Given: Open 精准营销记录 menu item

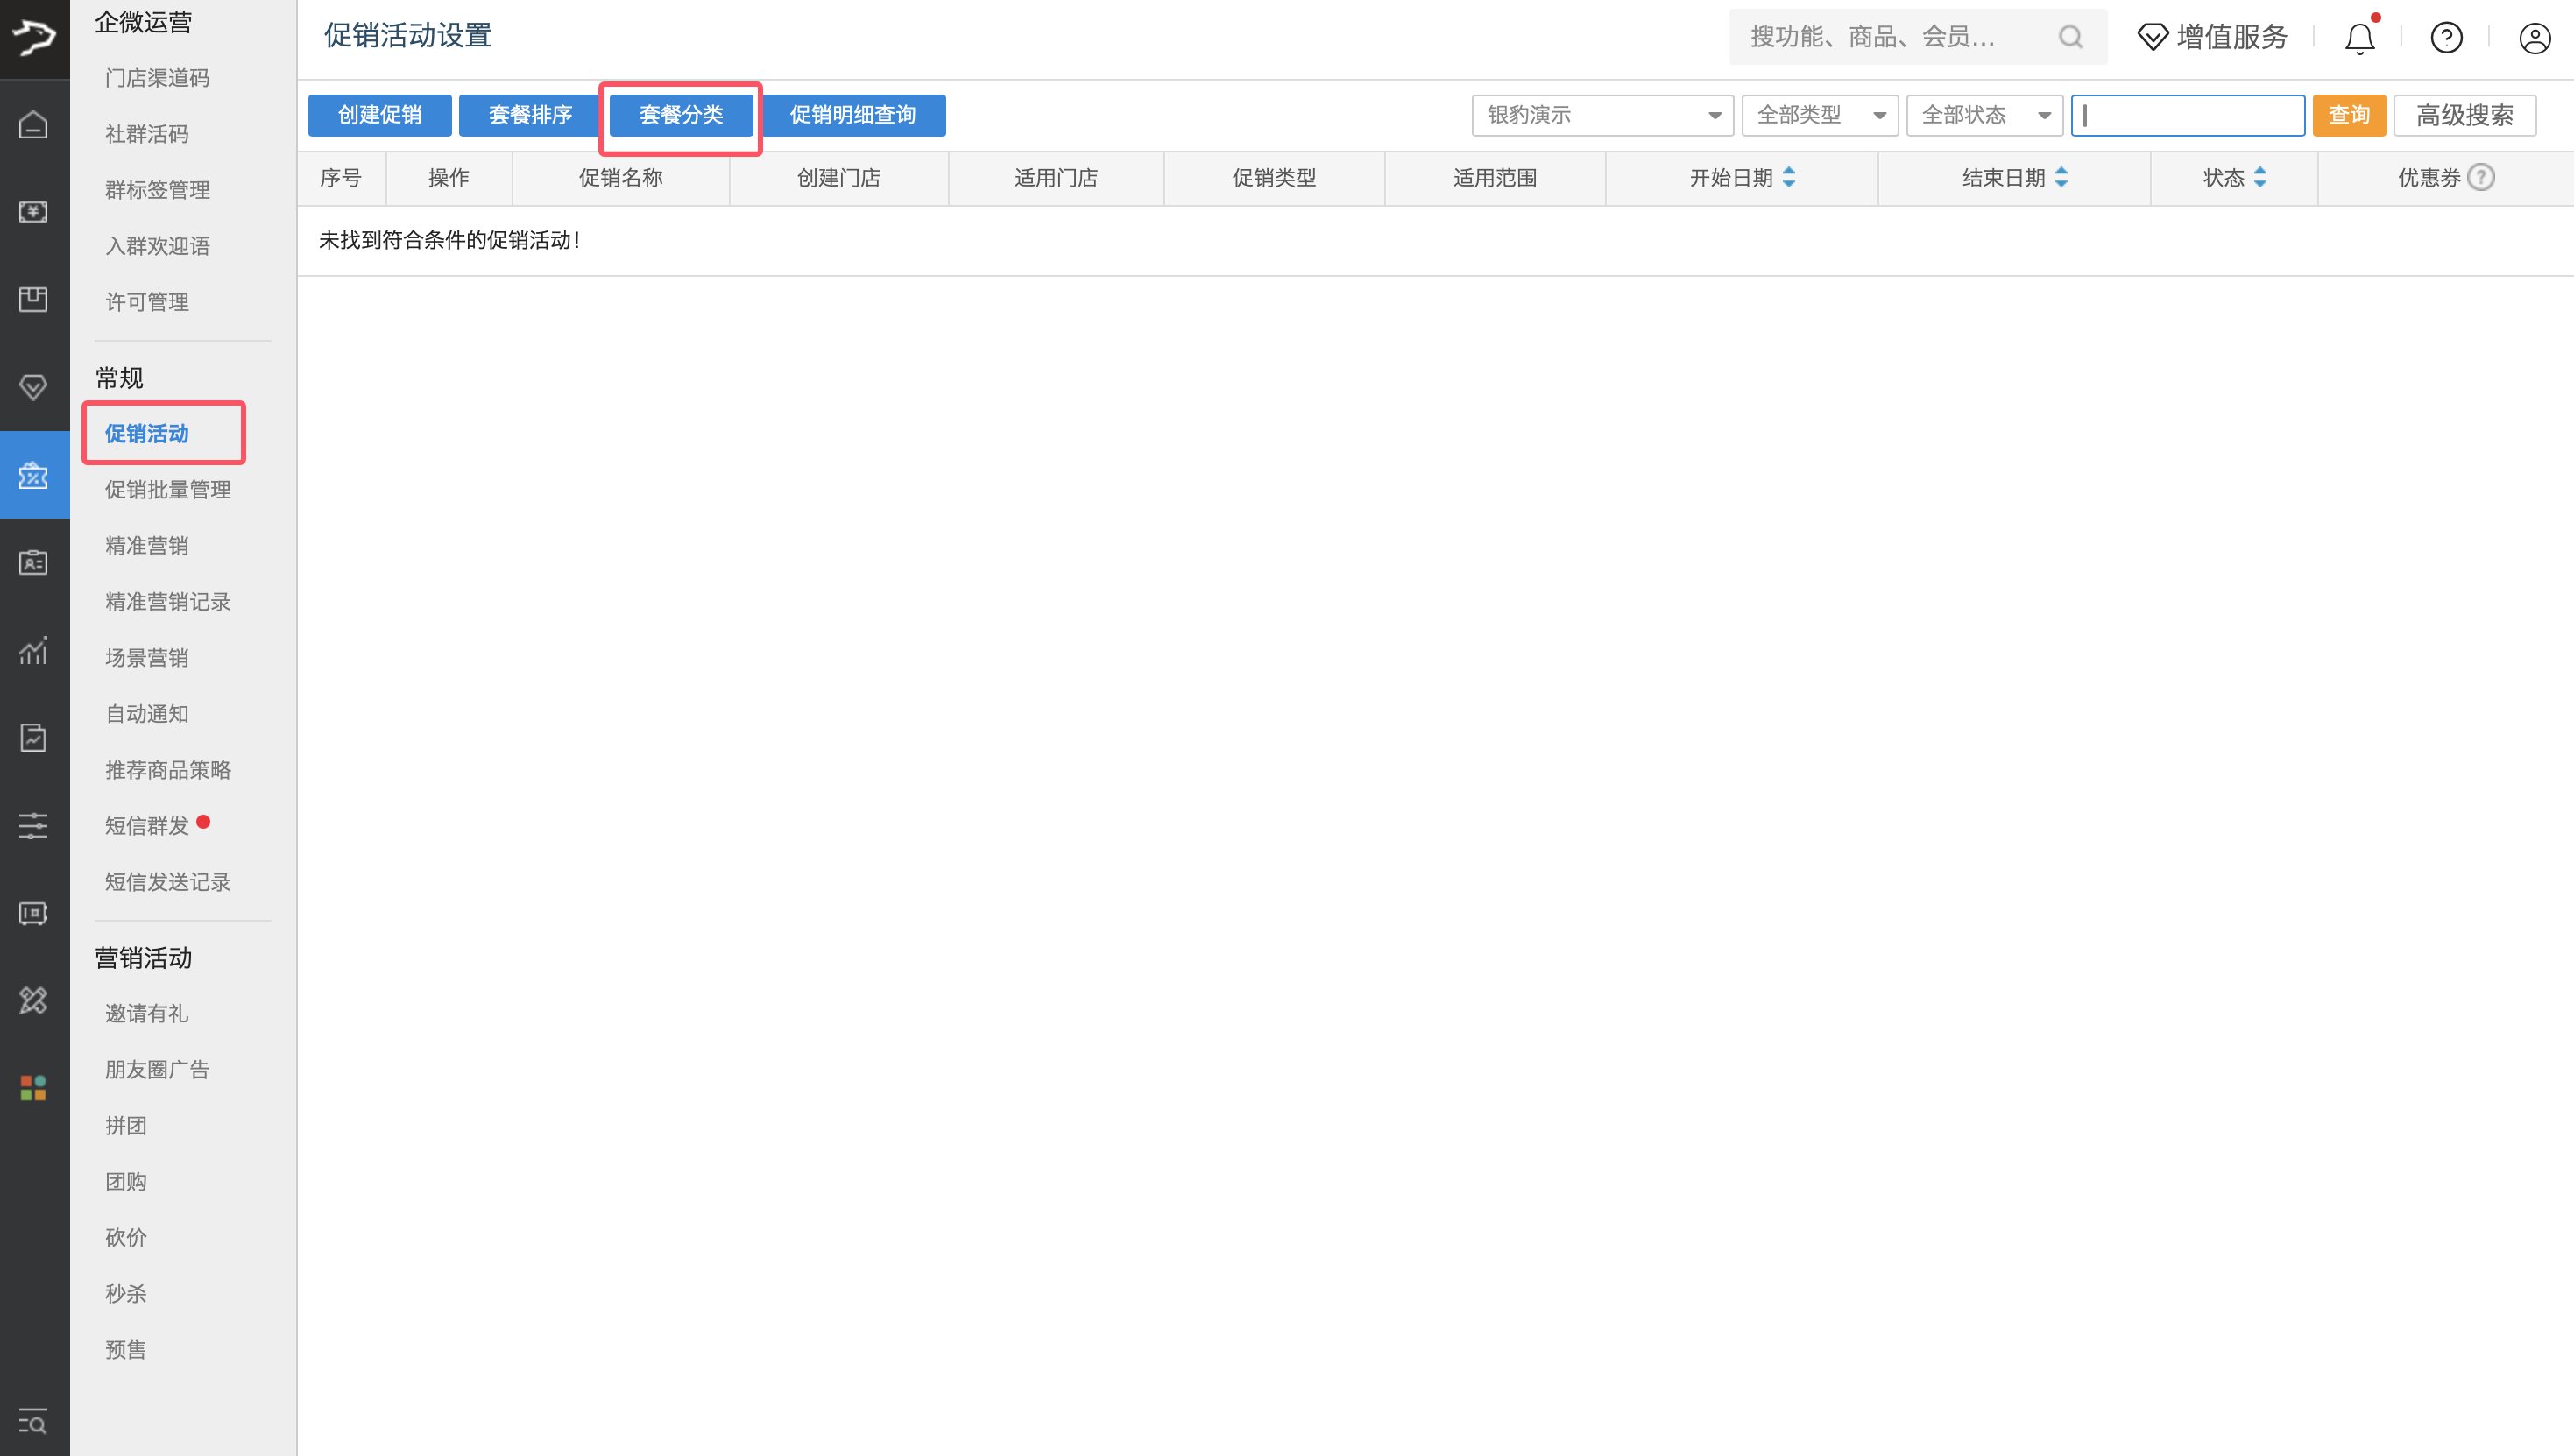Looking at the screenshot, I should pos(168,601).
